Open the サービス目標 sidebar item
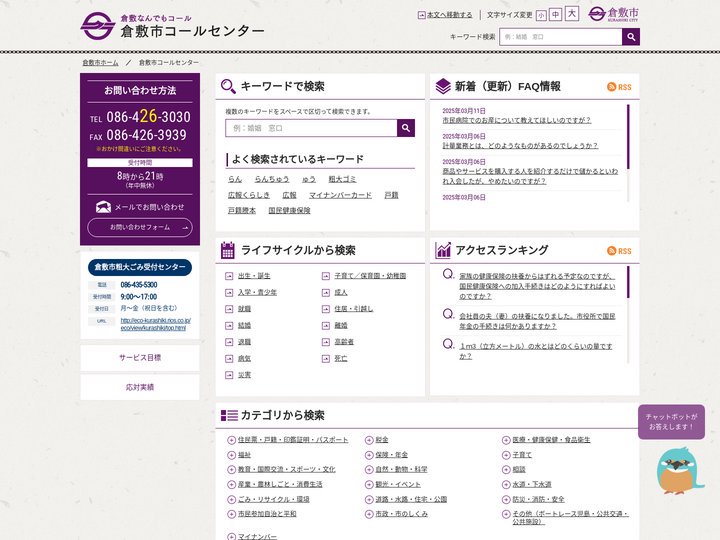The width and height of the screenshot is (720, 540). 140,358
